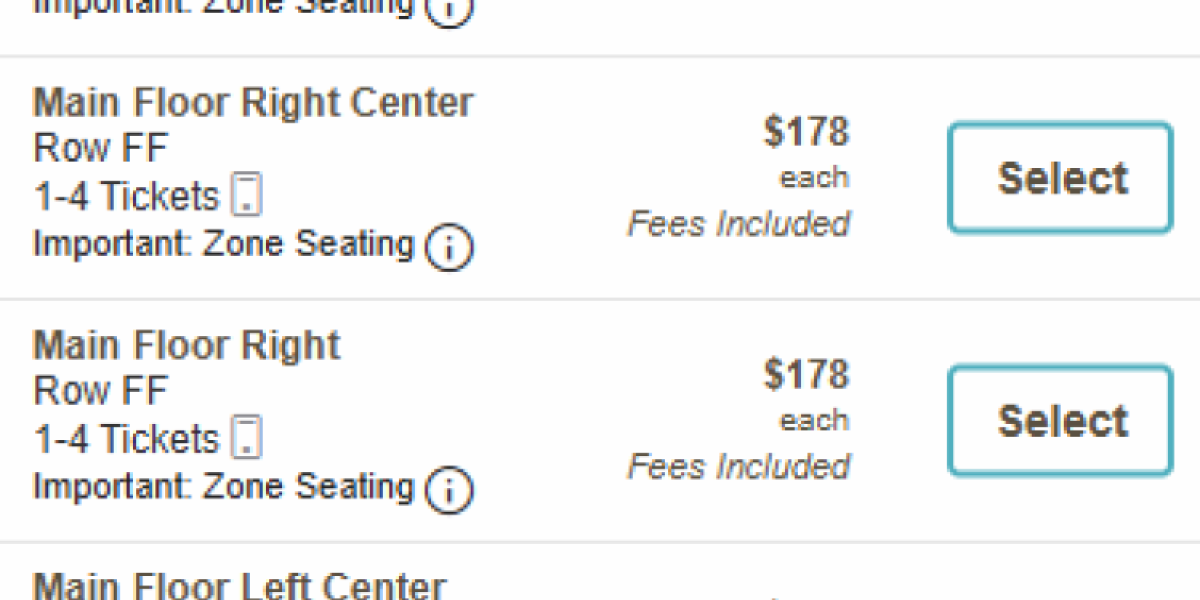This screenshot has height=600, width=1200.
Task: Click $178 price in Main Floor Right row
Action: tap(806, 375)
